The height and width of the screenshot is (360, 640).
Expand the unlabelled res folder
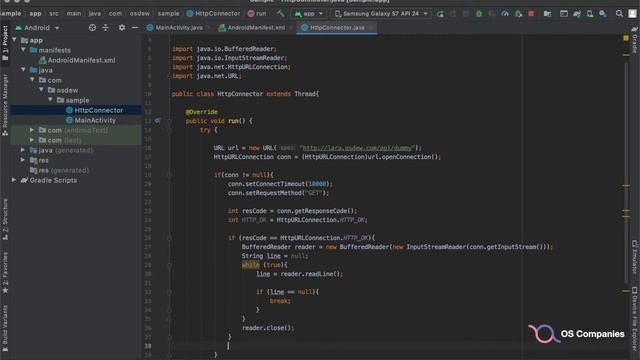click(23, 160)
